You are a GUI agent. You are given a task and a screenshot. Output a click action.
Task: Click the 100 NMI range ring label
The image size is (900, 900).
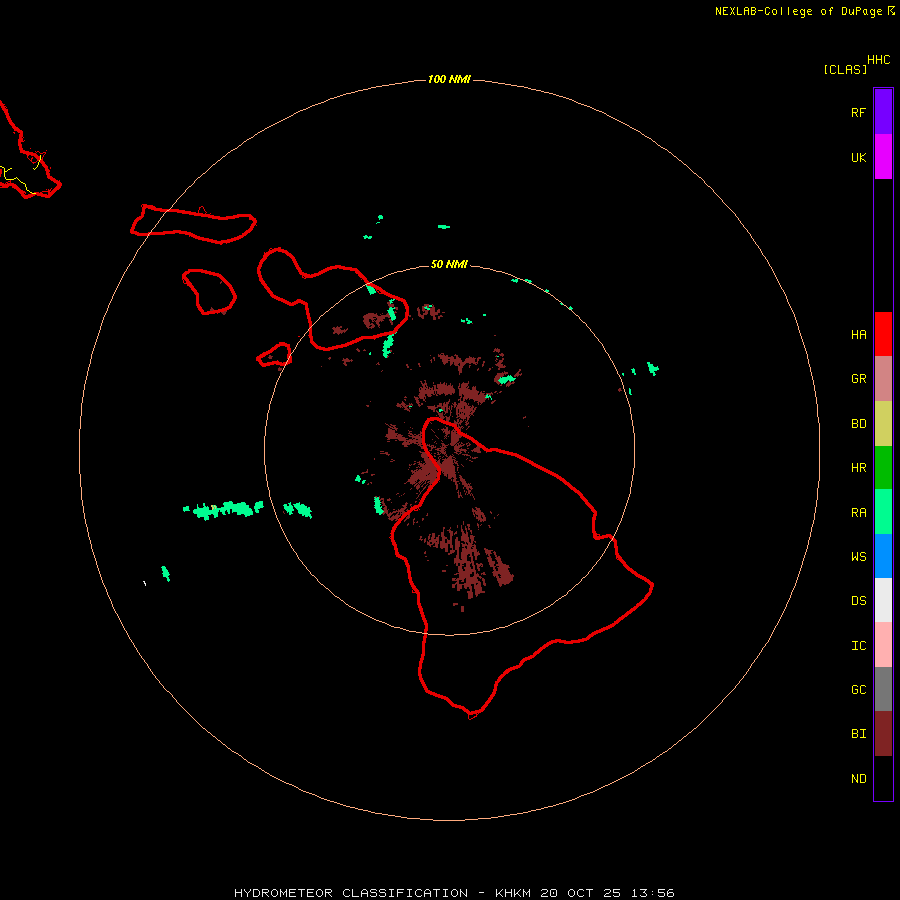[449, 79]
